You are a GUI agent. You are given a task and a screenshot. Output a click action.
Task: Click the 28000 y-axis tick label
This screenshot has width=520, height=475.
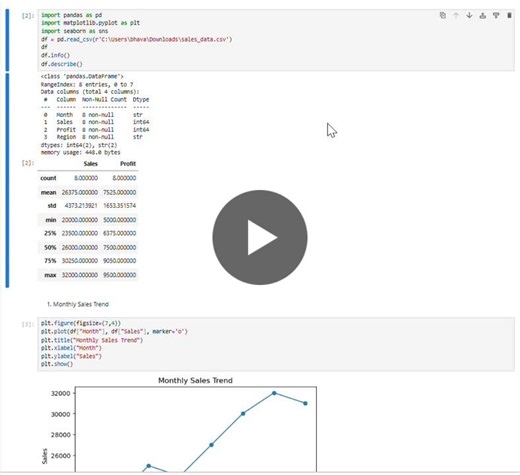60,435
